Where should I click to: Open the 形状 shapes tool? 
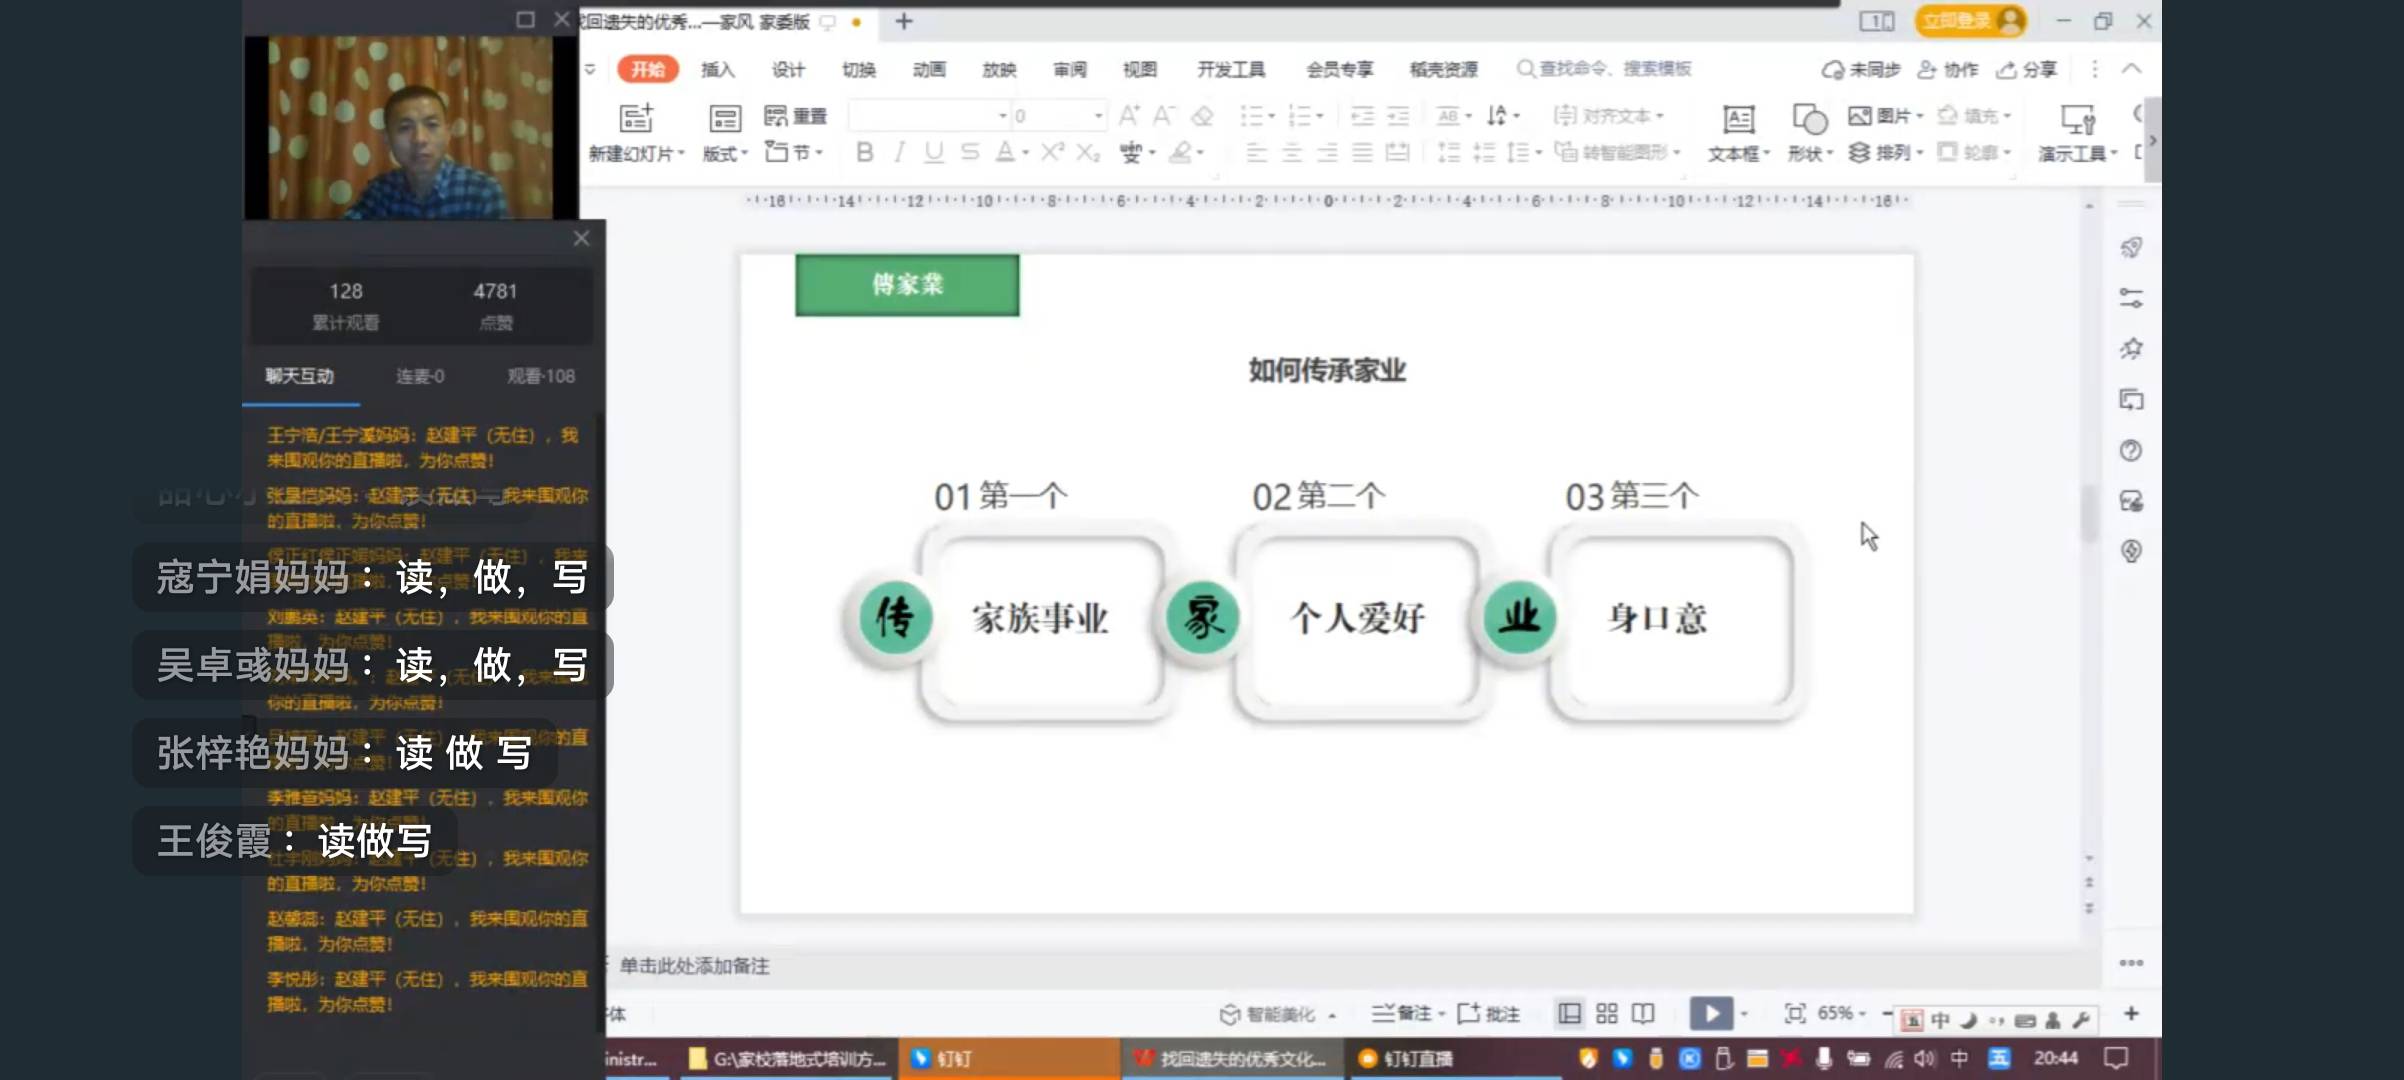coord(1808,132)
